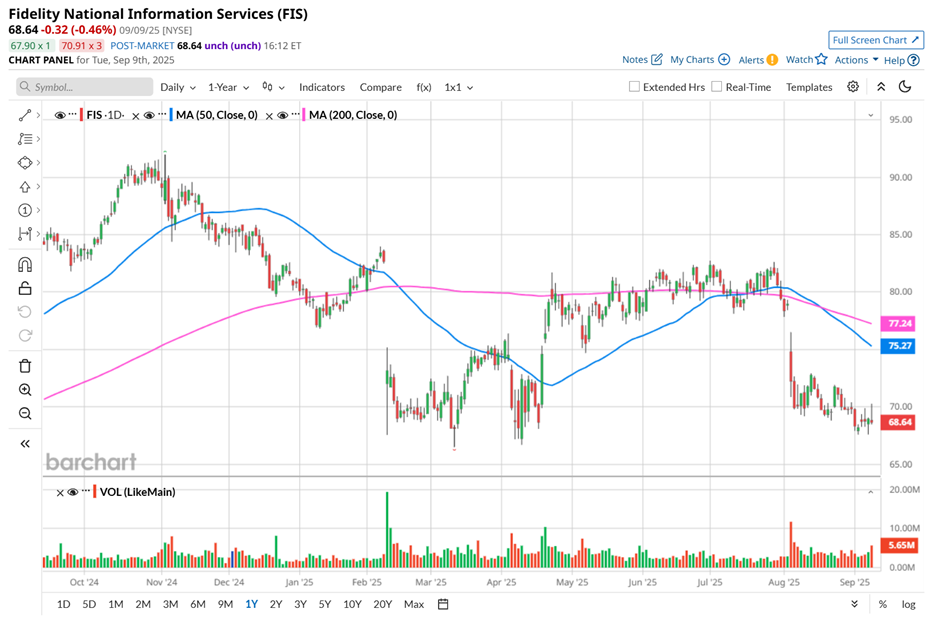Add chart to My Charts
Viewport: 940px width, 617px height.
(700, 59)
